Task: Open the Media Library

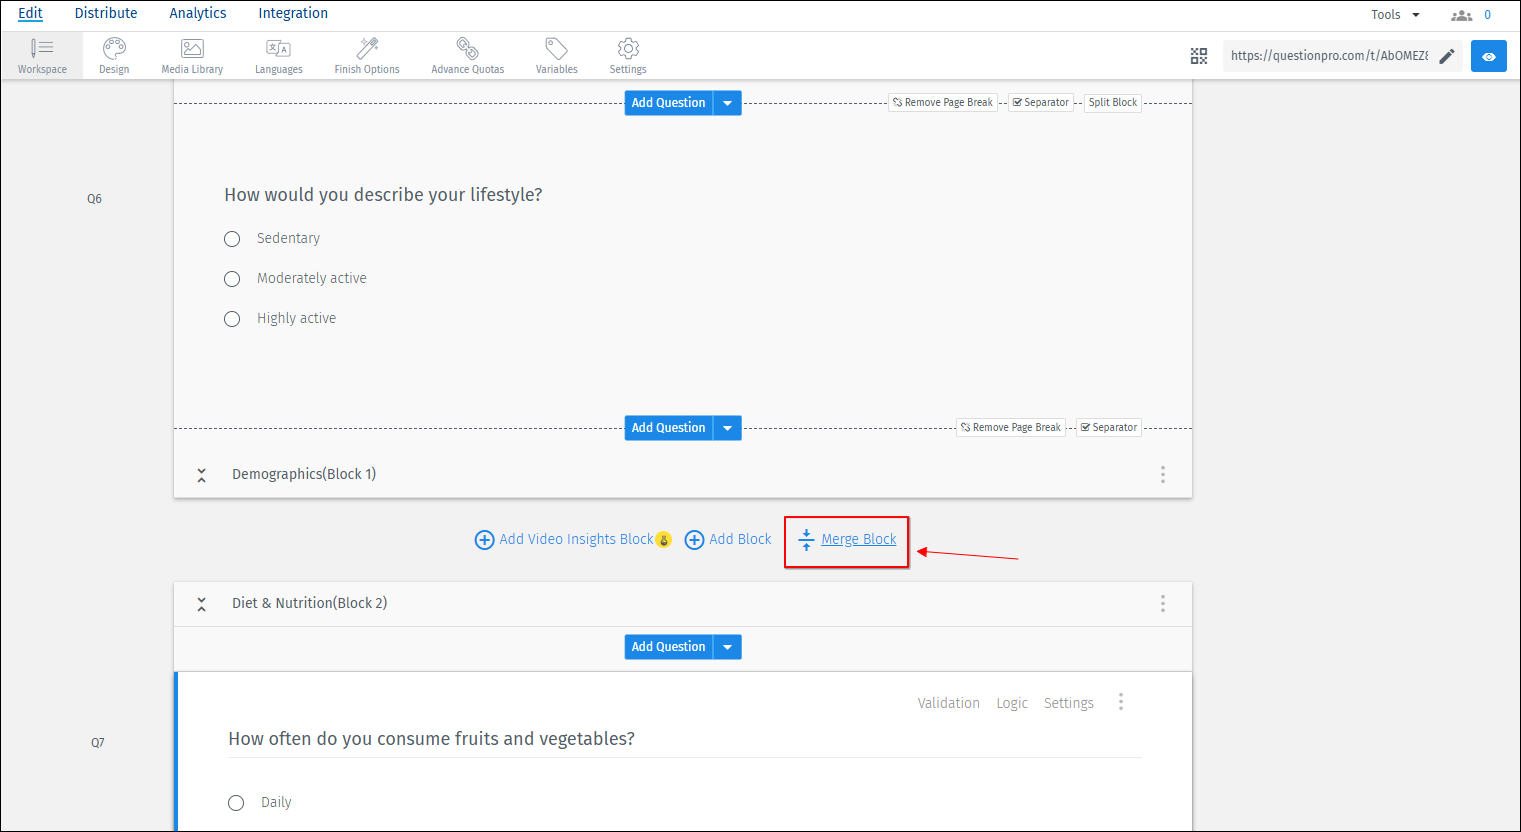Action: [x=191, y=55]
